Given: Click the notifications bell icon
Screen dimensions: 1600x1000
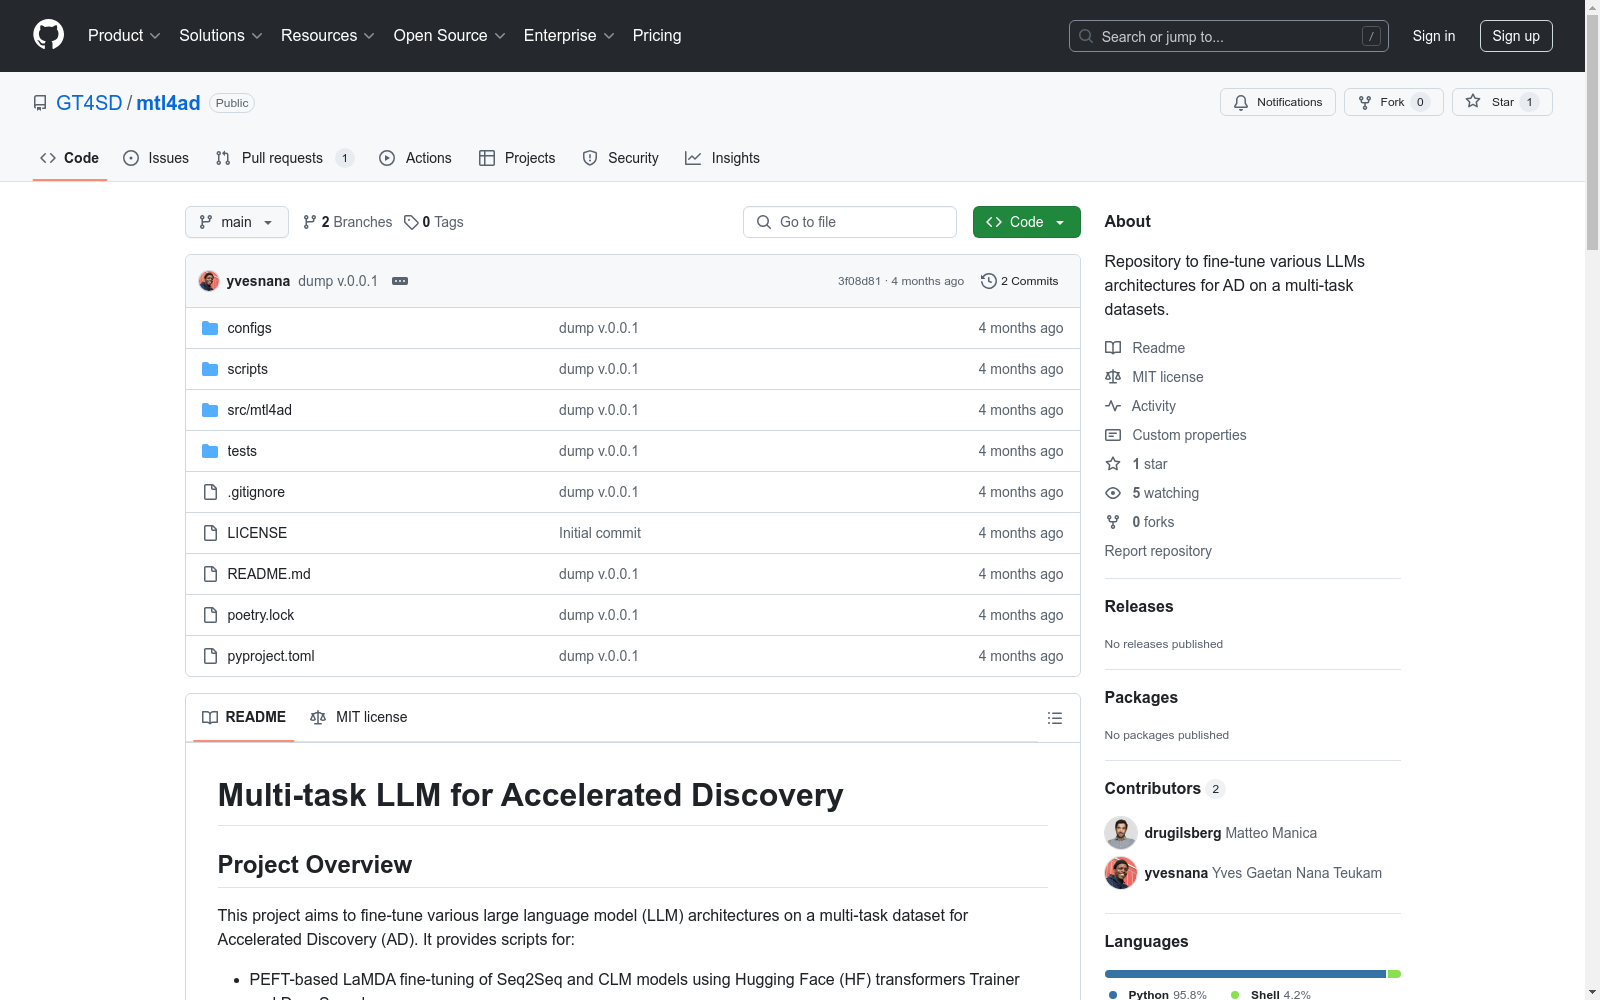Looking at the screenshot, I should 1241,102.
